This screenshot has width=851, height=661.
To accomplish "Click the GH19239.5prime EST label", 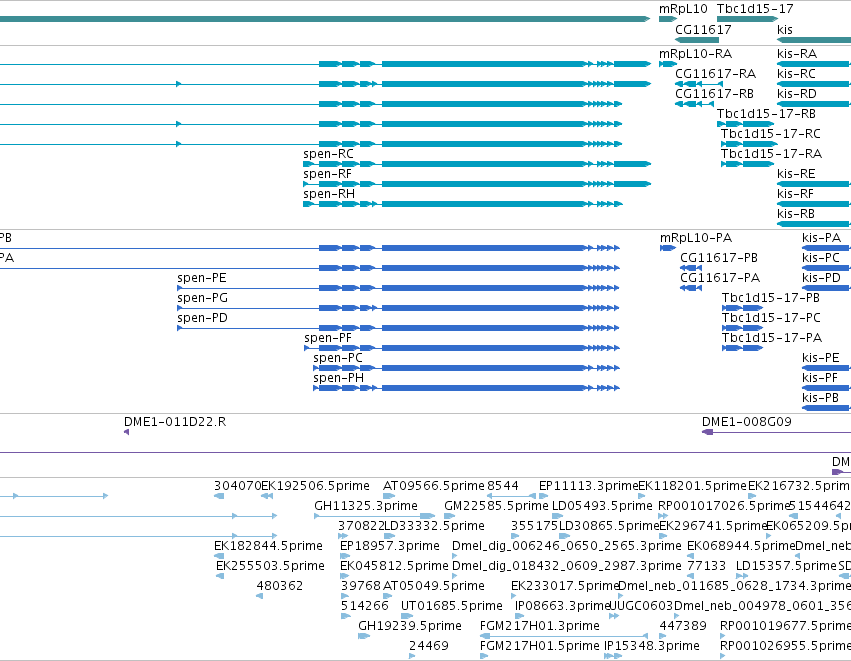I will [410, 627].
